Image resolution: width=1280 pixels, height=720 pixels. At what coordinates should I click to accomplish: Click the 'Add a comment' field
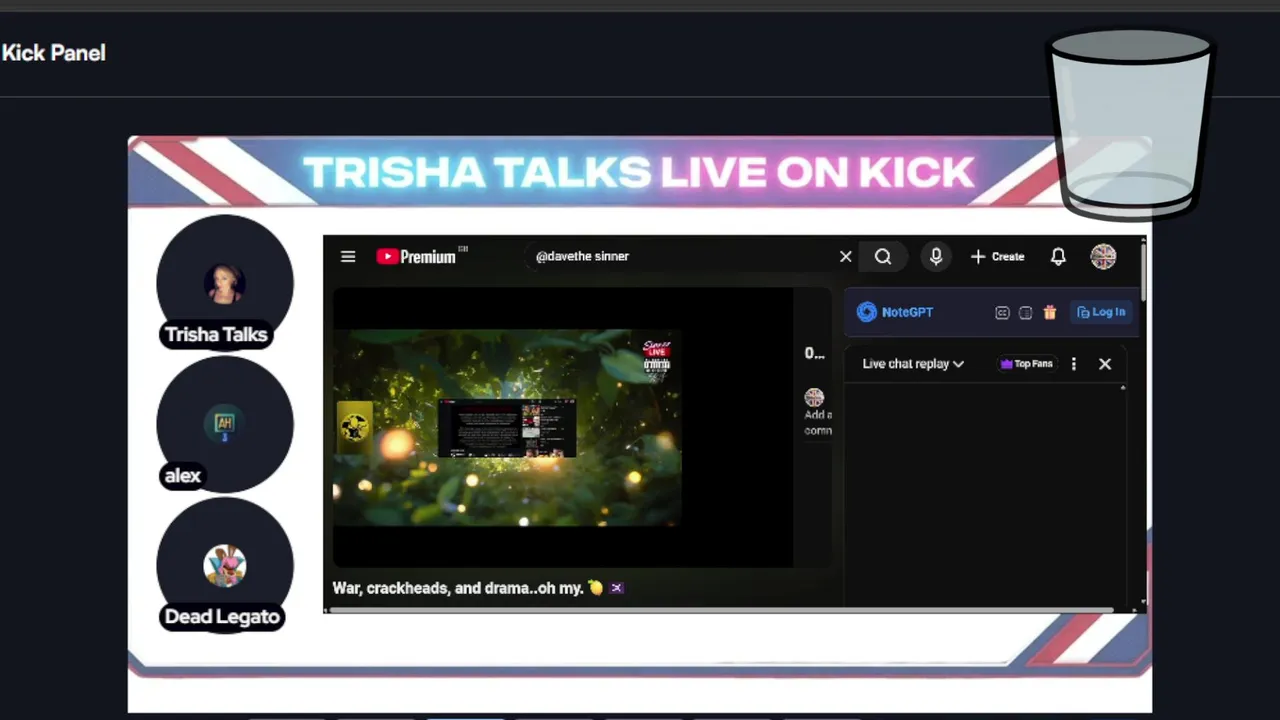pos(818,422)
